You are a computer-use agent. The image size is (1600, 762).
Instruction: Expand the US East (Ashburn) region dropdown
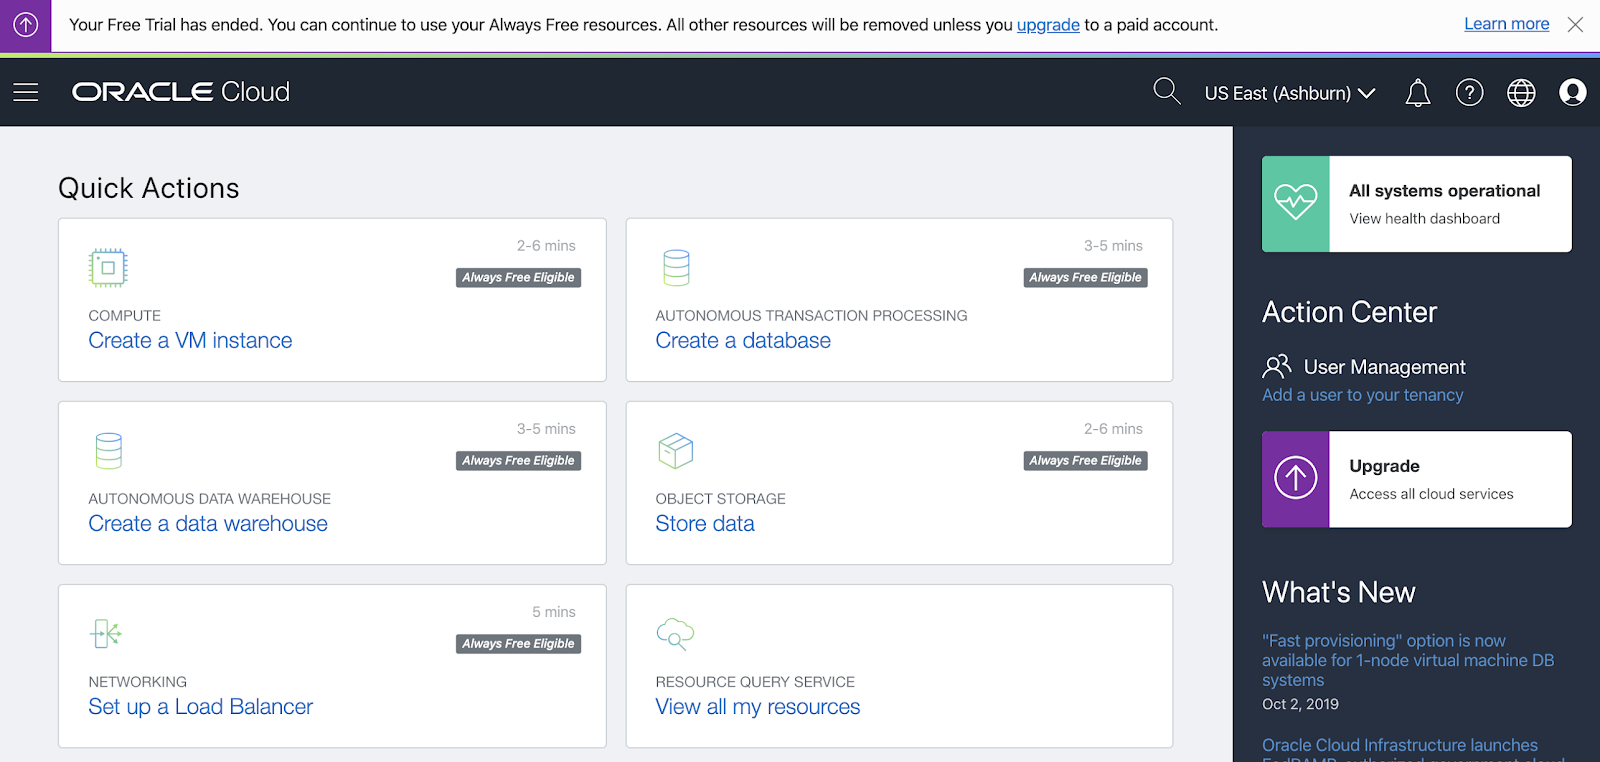(x=1289, y=93)
